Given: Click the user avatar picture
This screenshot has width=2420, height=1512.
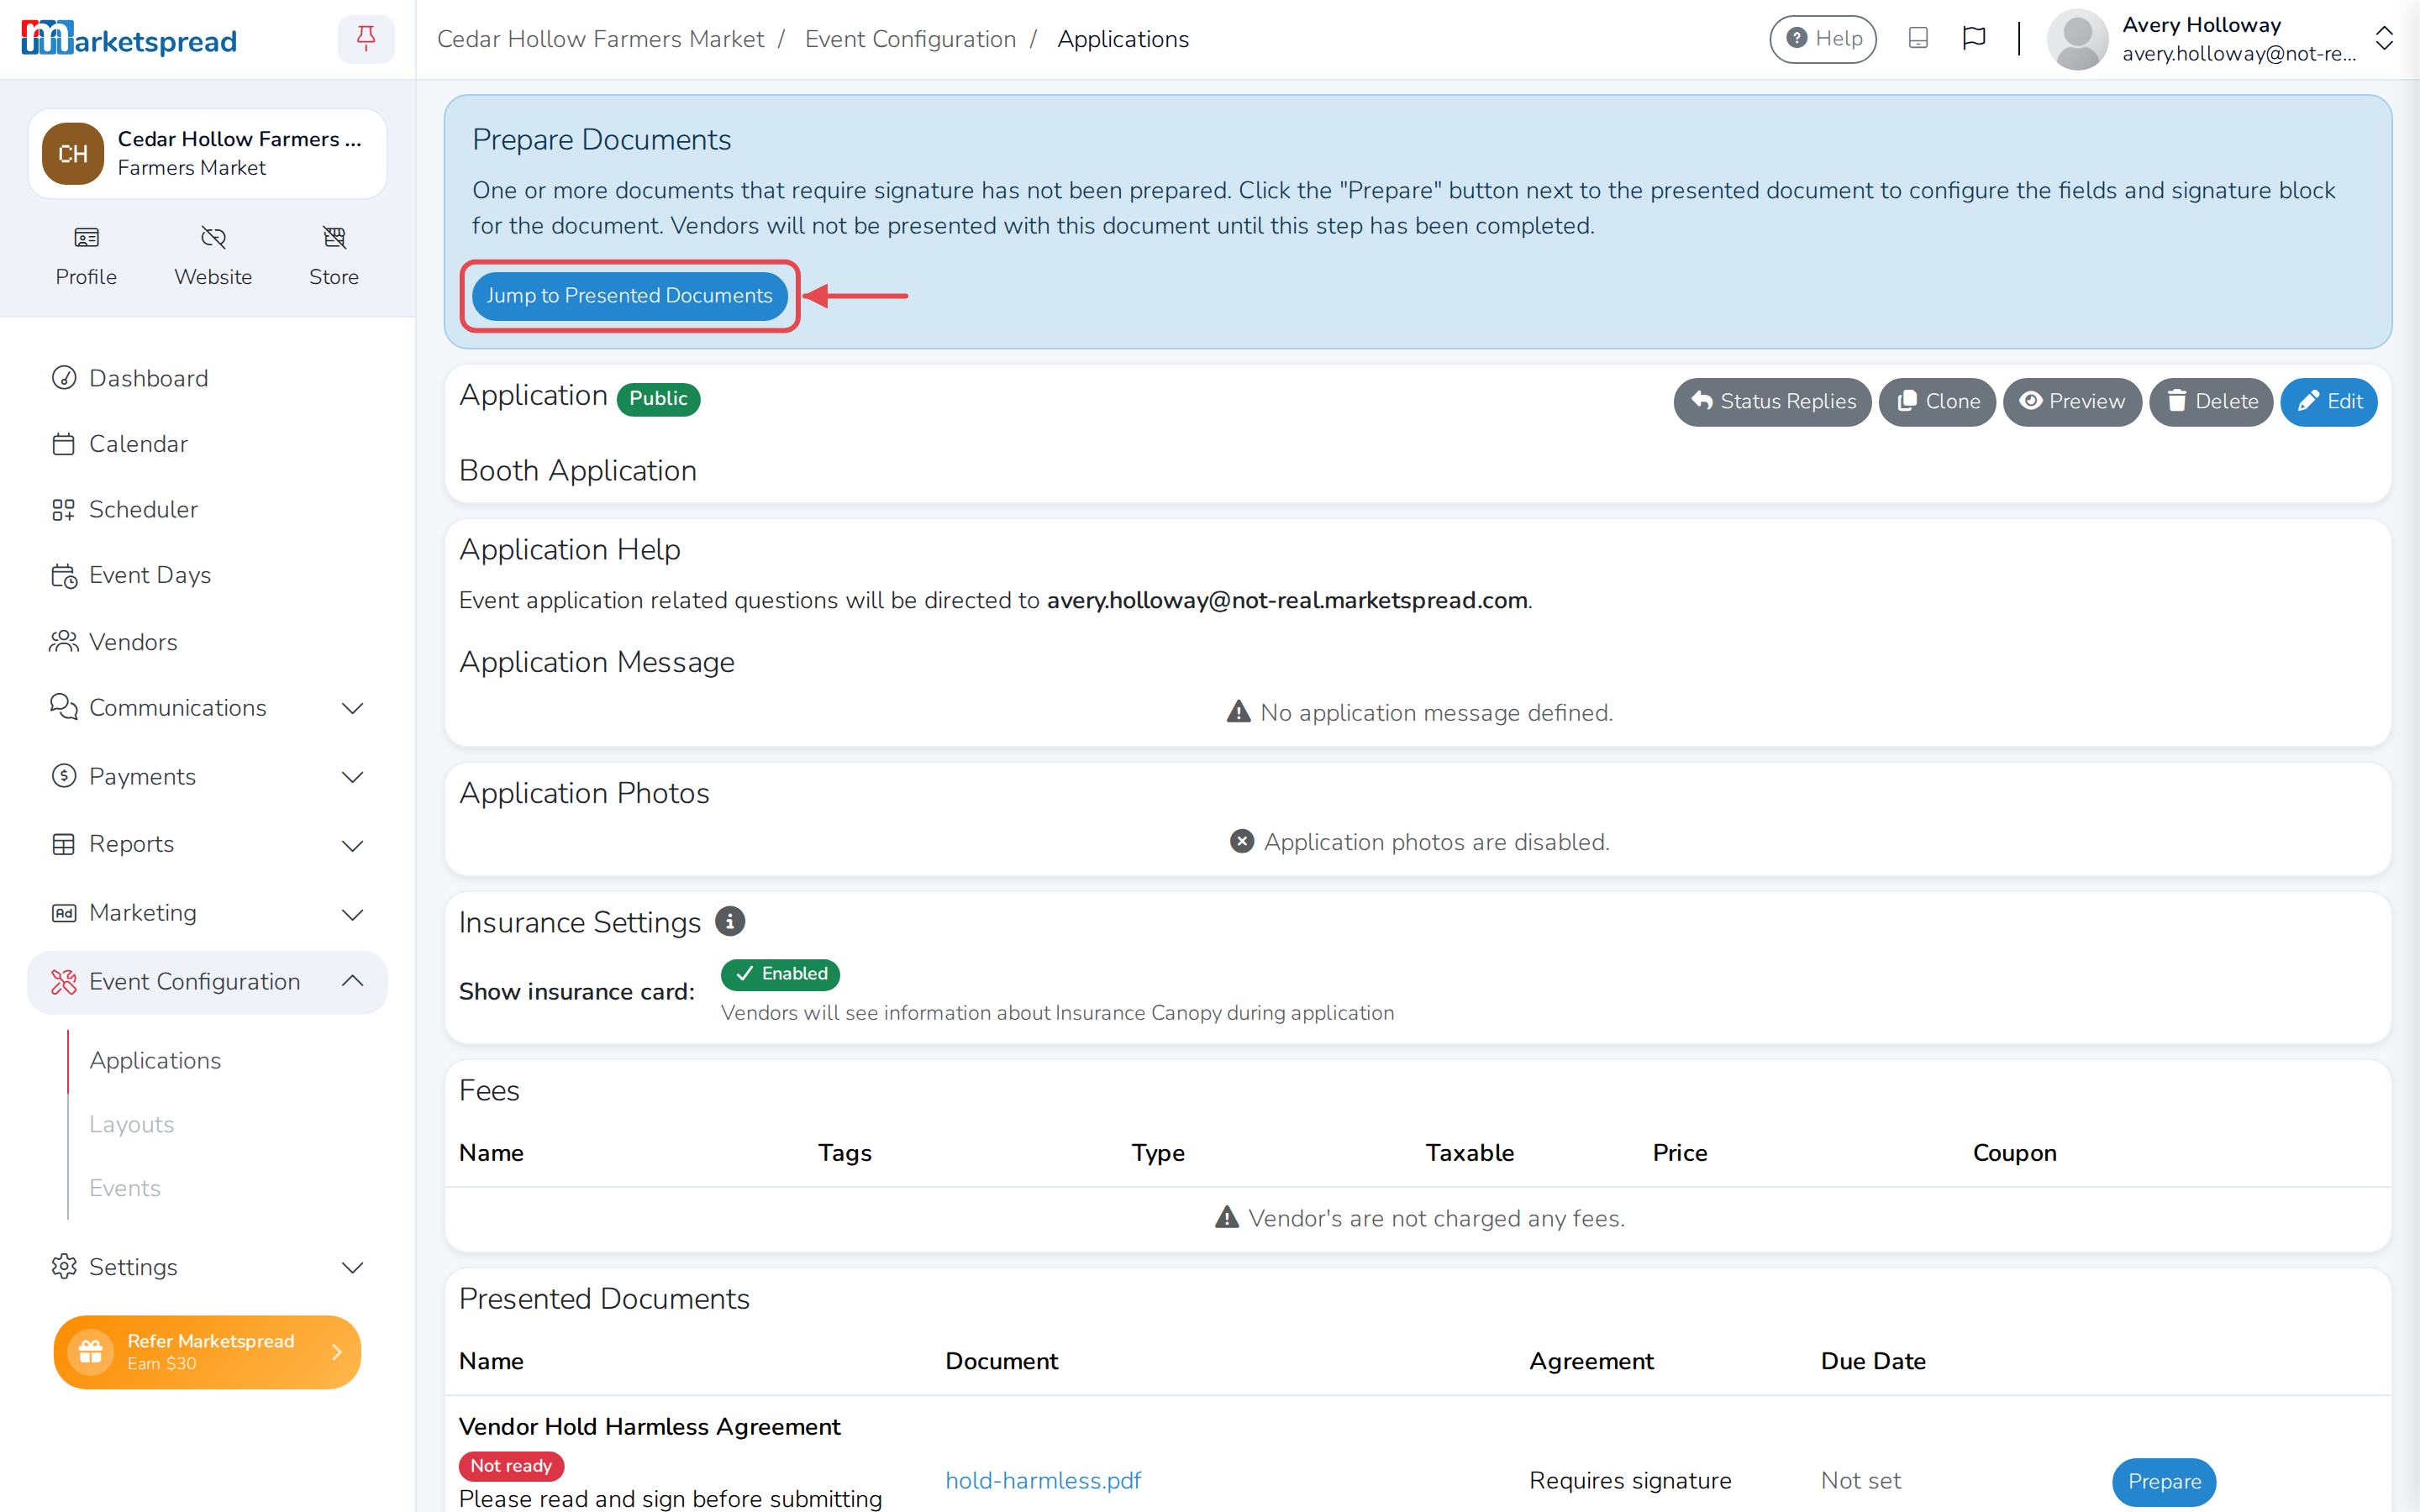Looking at the screenshot, I should (2077, 39).
